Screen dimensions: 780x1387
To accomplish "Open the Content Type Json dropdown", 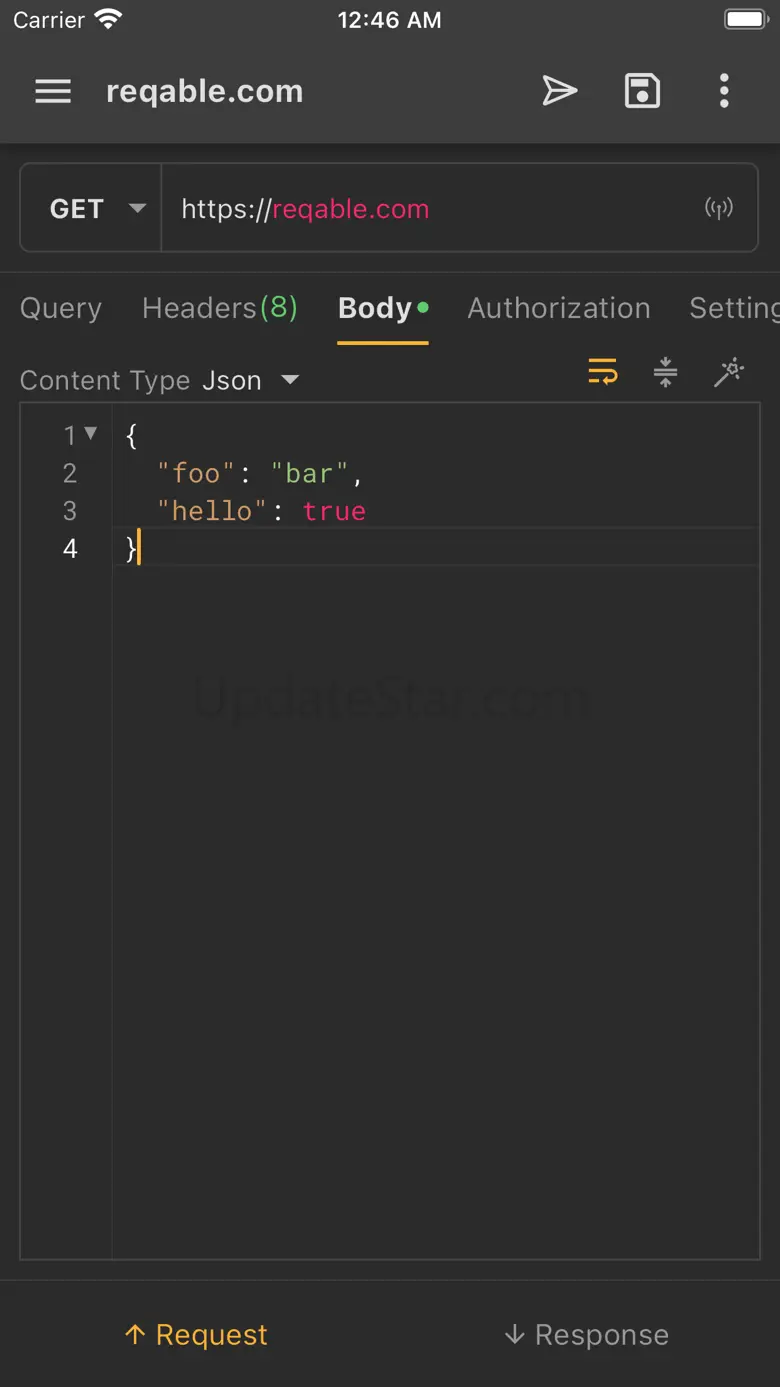I will pos(250,380).
